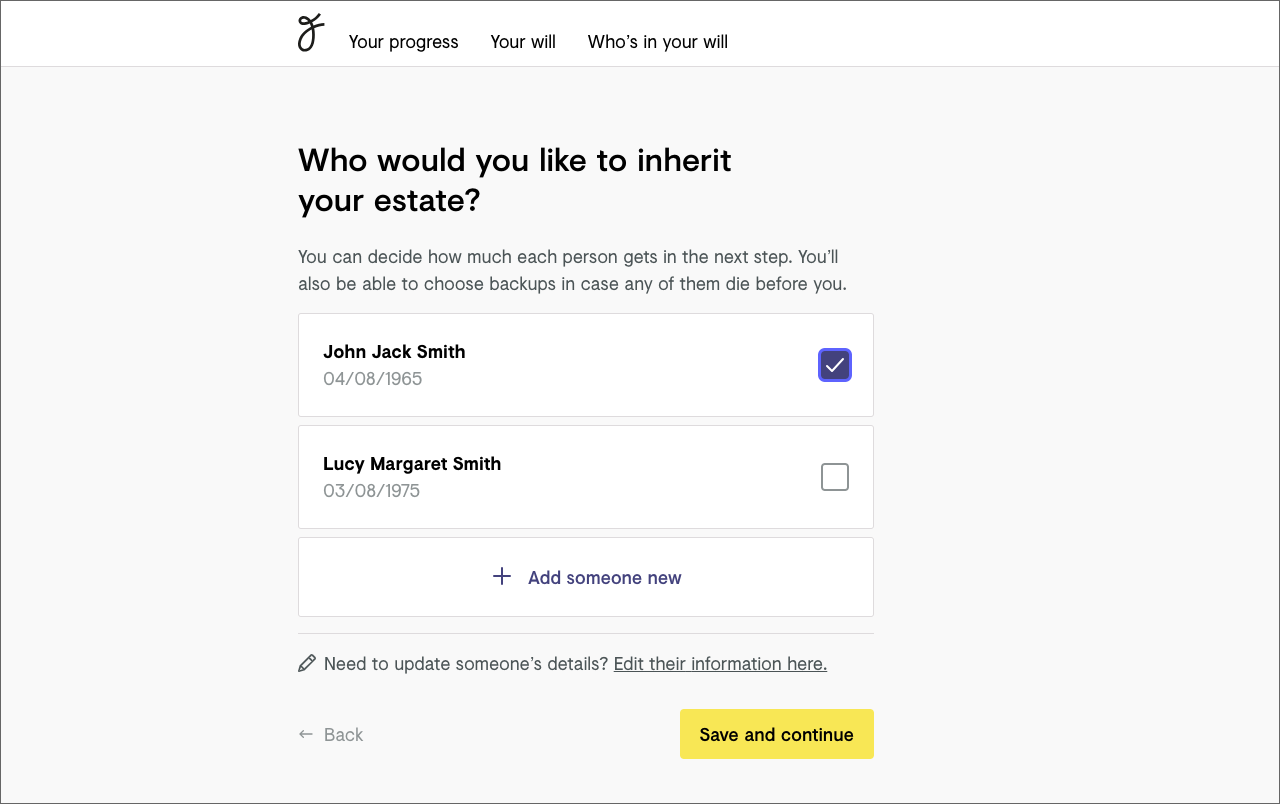
Task: Click the Farewill logo icon
Action: pos(311,33)
